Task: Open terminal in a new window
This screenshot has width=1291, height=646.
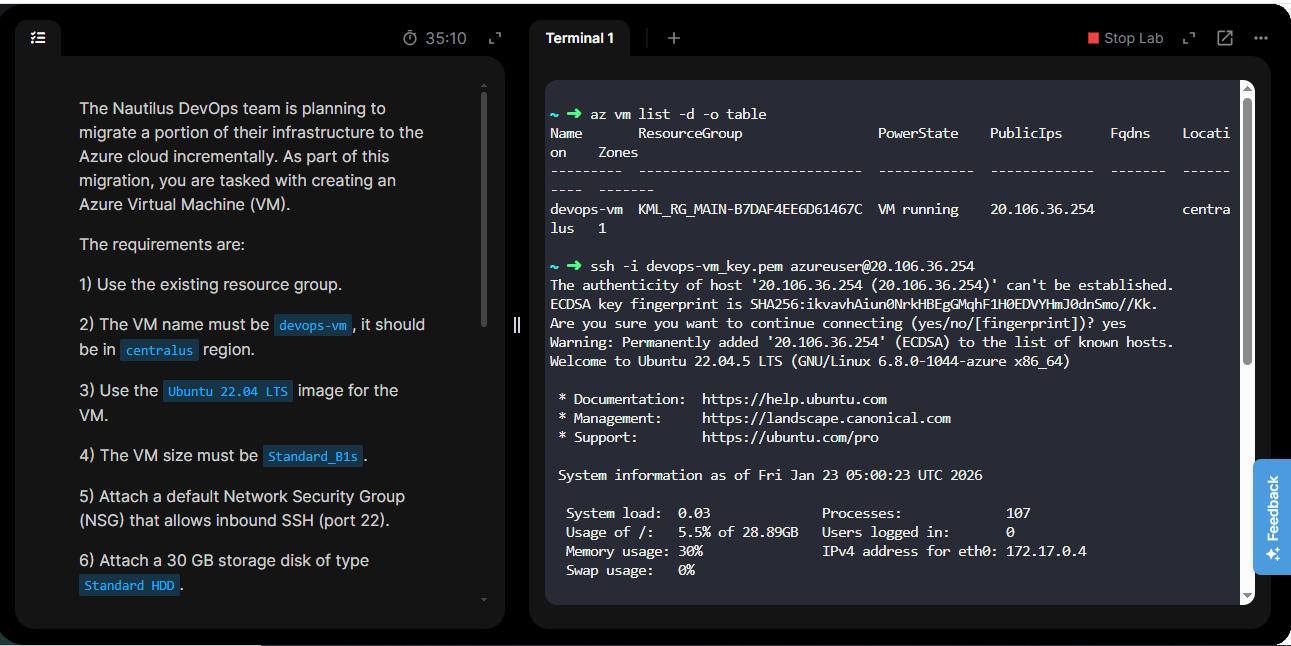Action: tap(1225, 38)
